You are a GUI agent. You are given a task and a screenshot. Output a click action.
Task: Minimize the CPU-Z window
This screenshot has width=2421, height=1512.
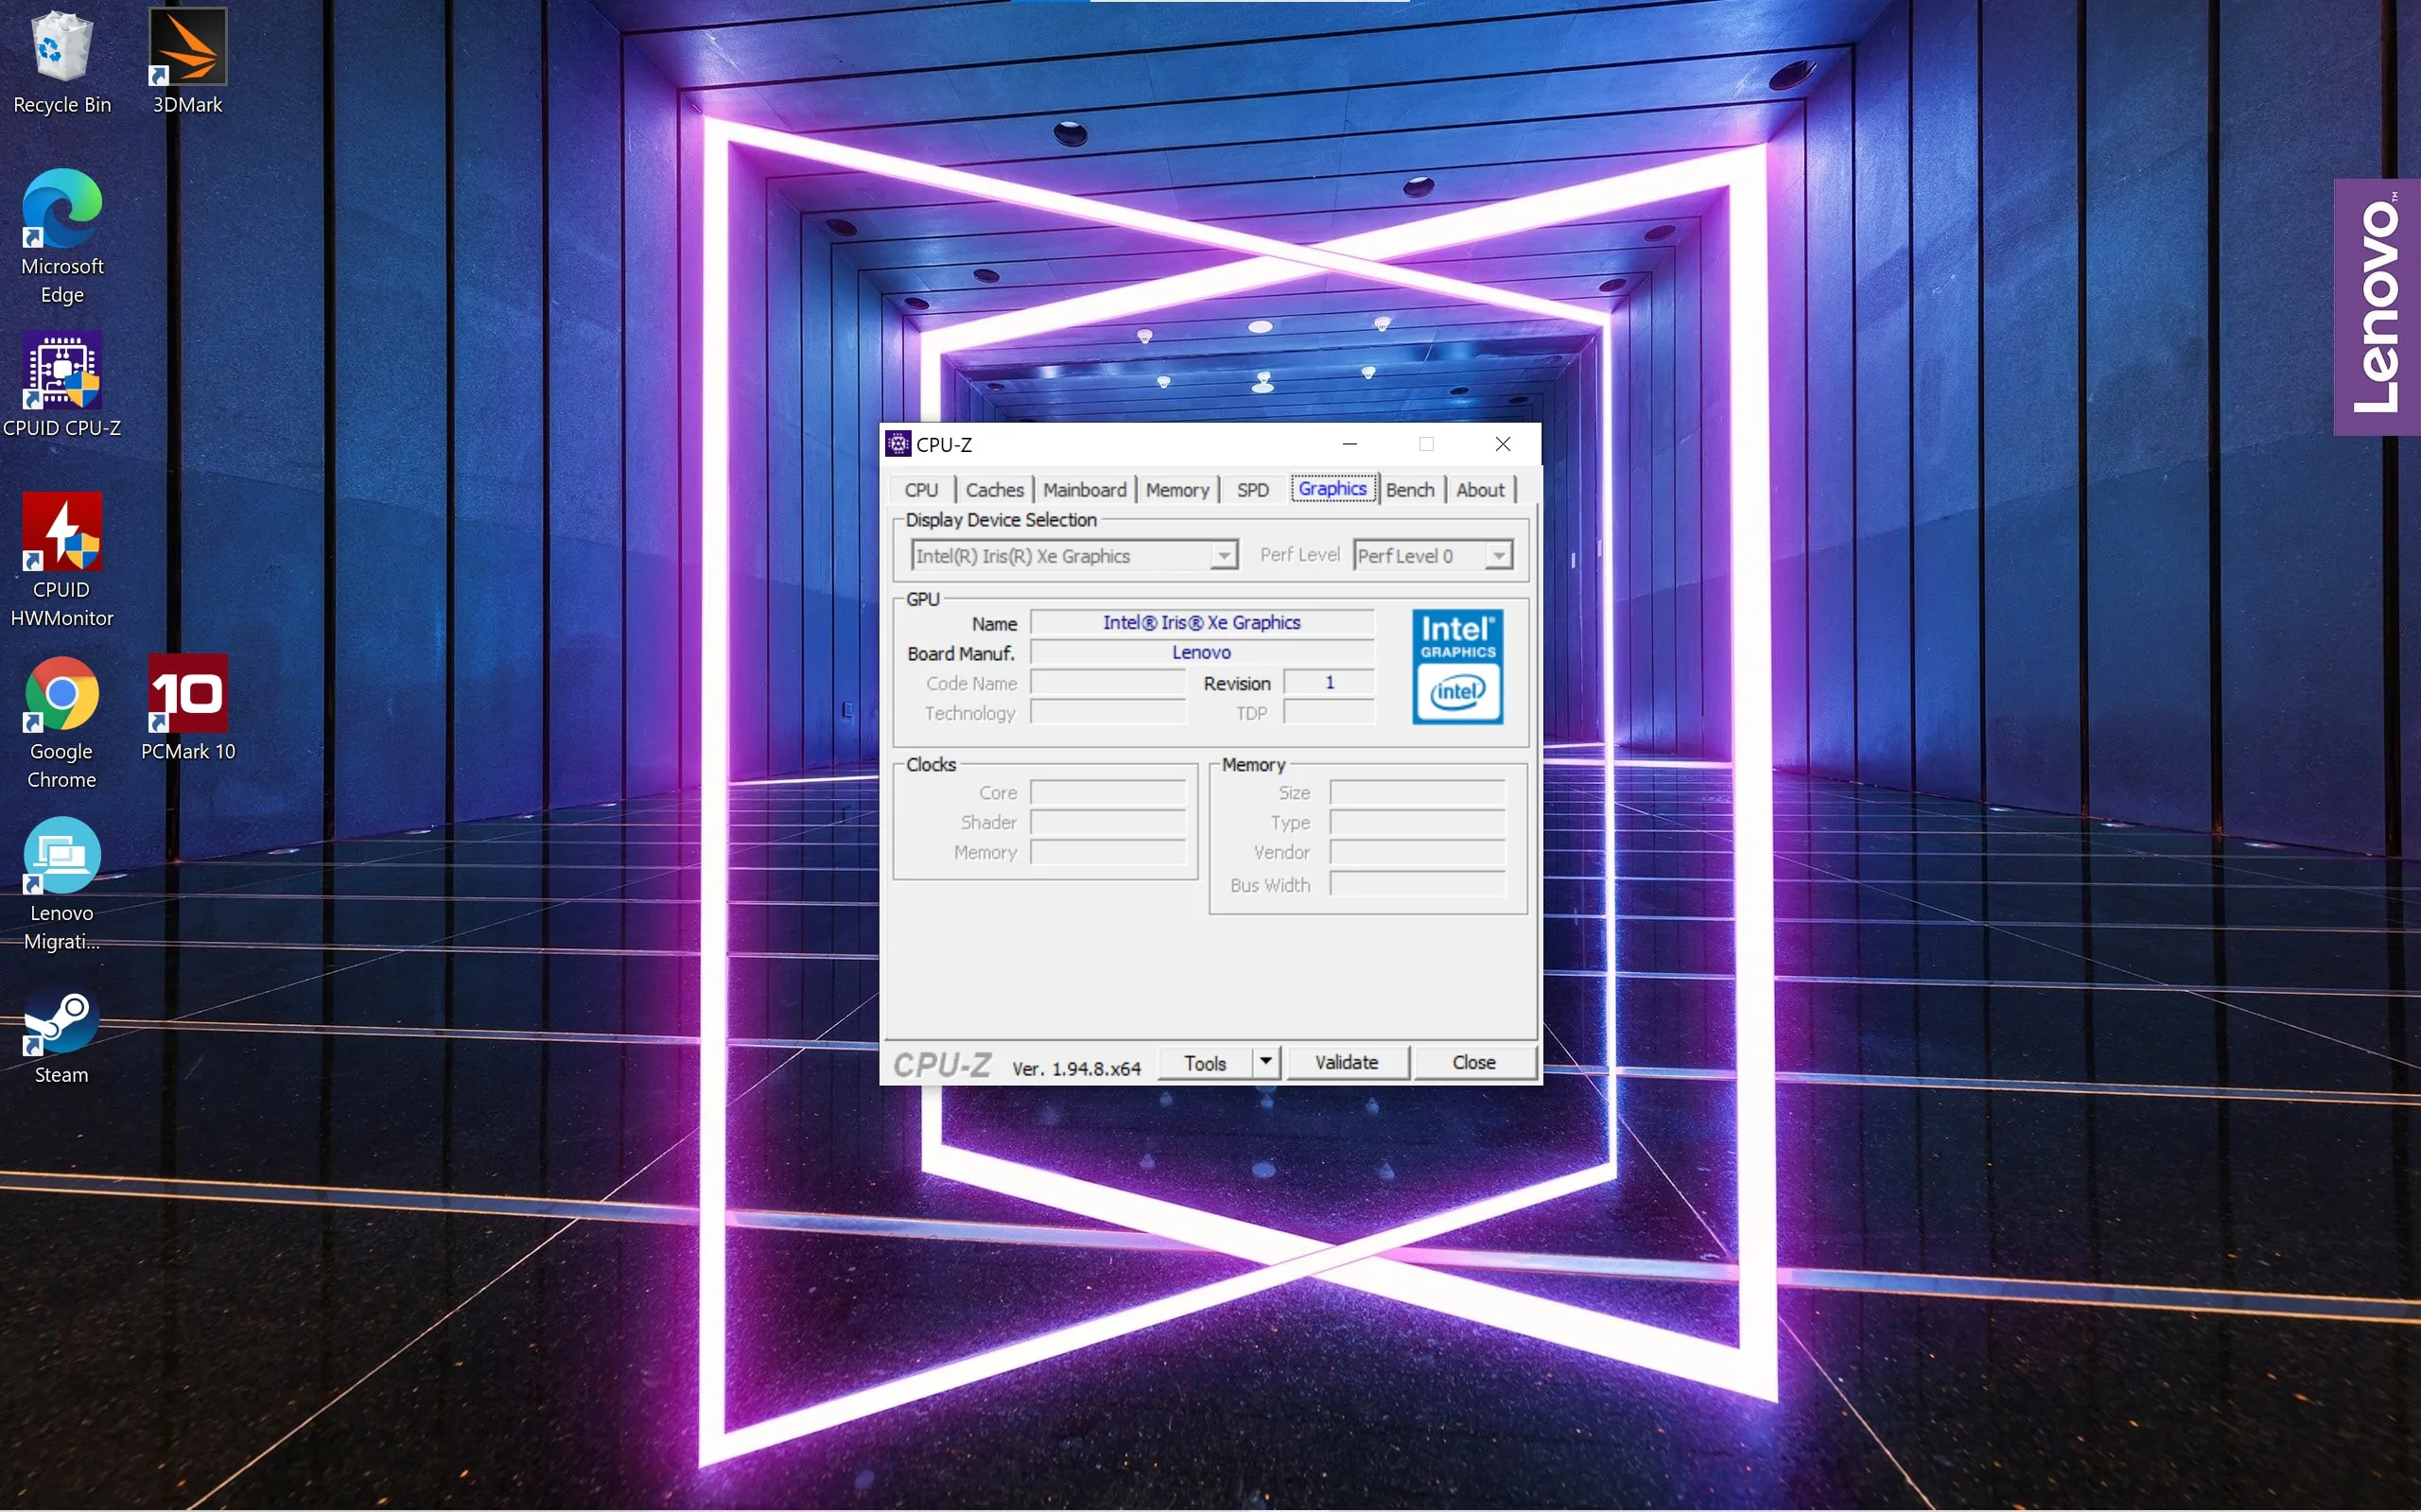(1349, 444)
